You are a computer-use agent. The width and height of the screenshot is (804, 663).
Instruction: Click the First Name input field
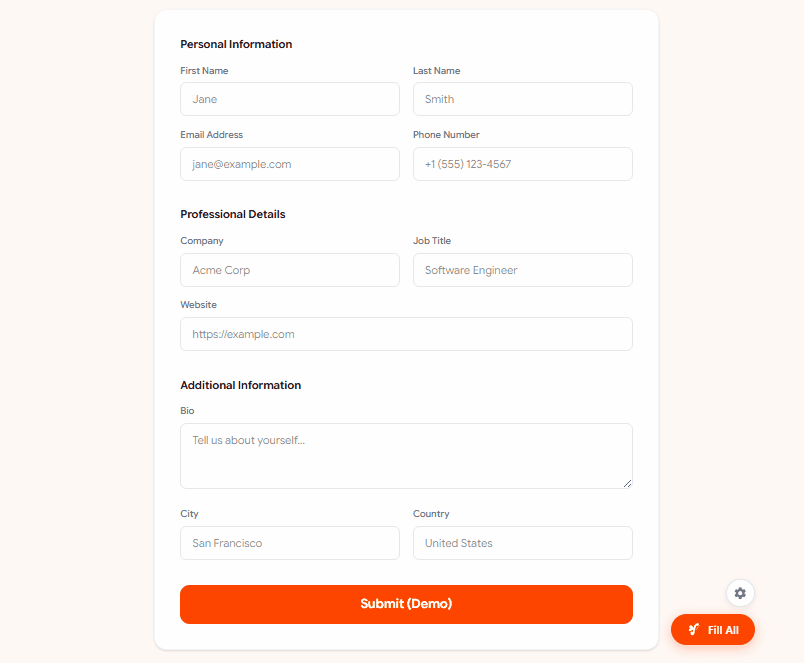289,99
